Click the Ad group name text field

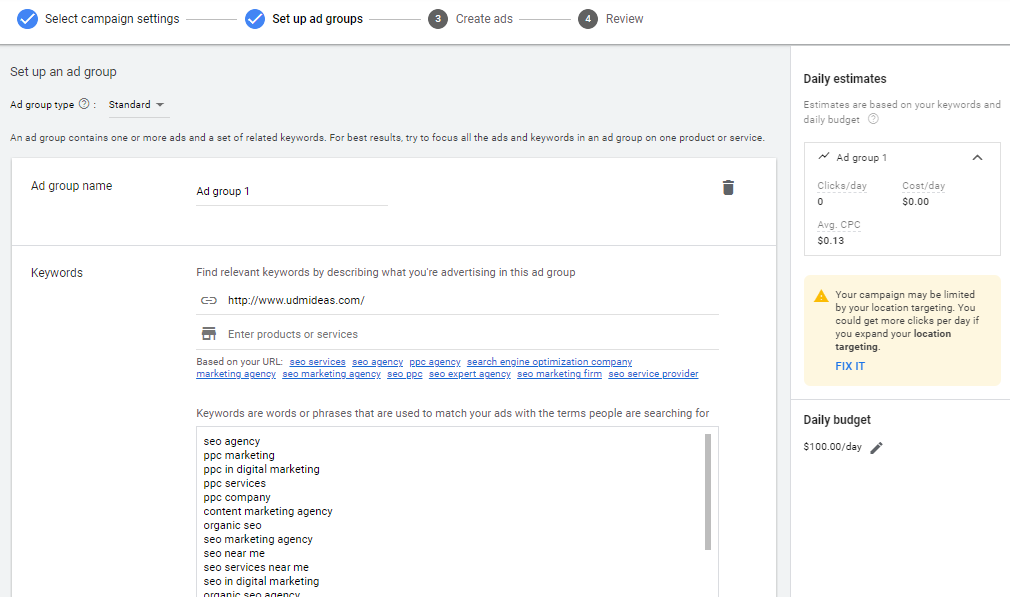pyautogui.click(x=292, y=191)
